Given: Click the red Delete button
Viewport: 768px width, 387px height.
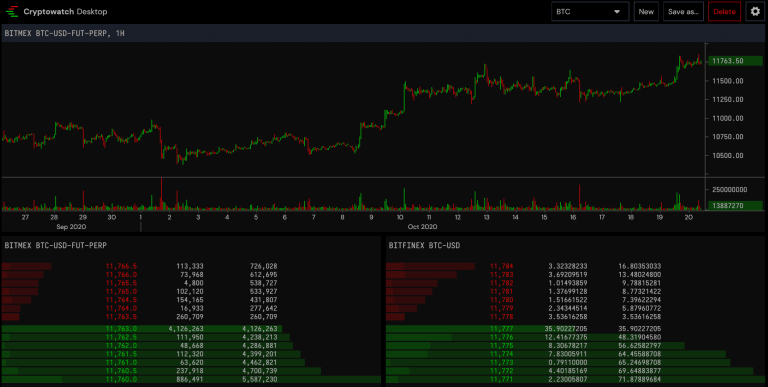Looking at the screenshot, I should pos(724,11).
